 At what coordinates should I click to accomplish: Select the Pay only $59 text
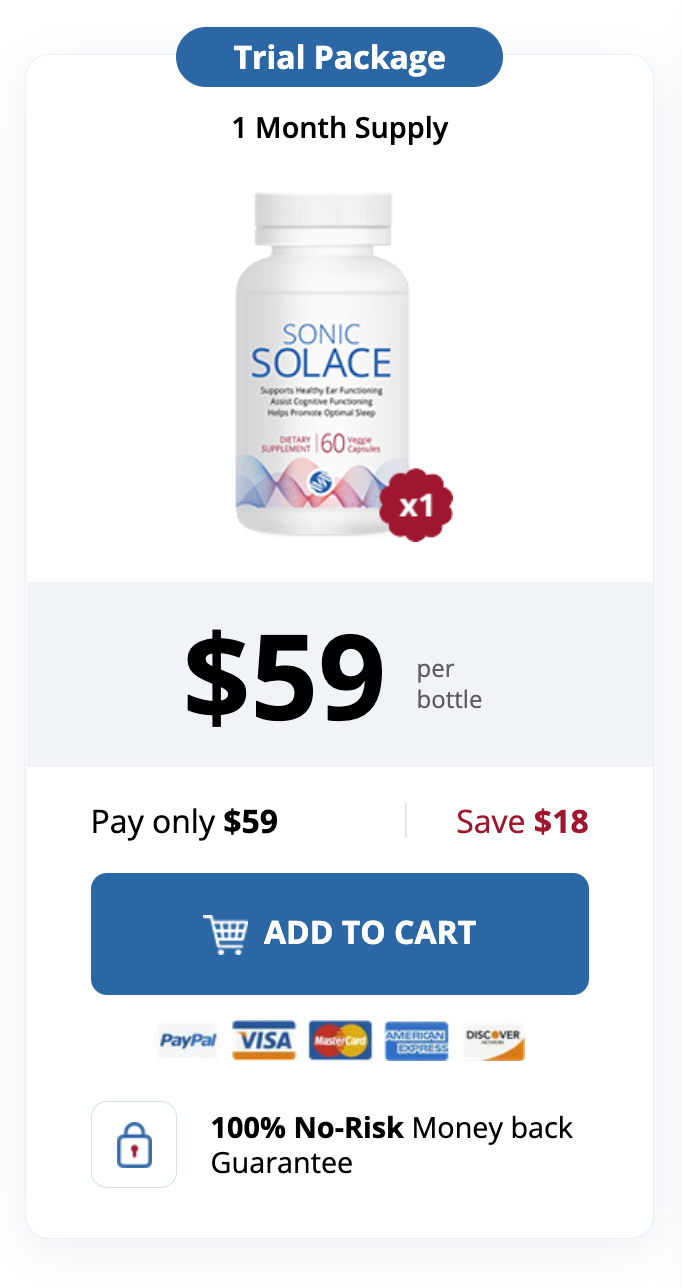point(184,820)
